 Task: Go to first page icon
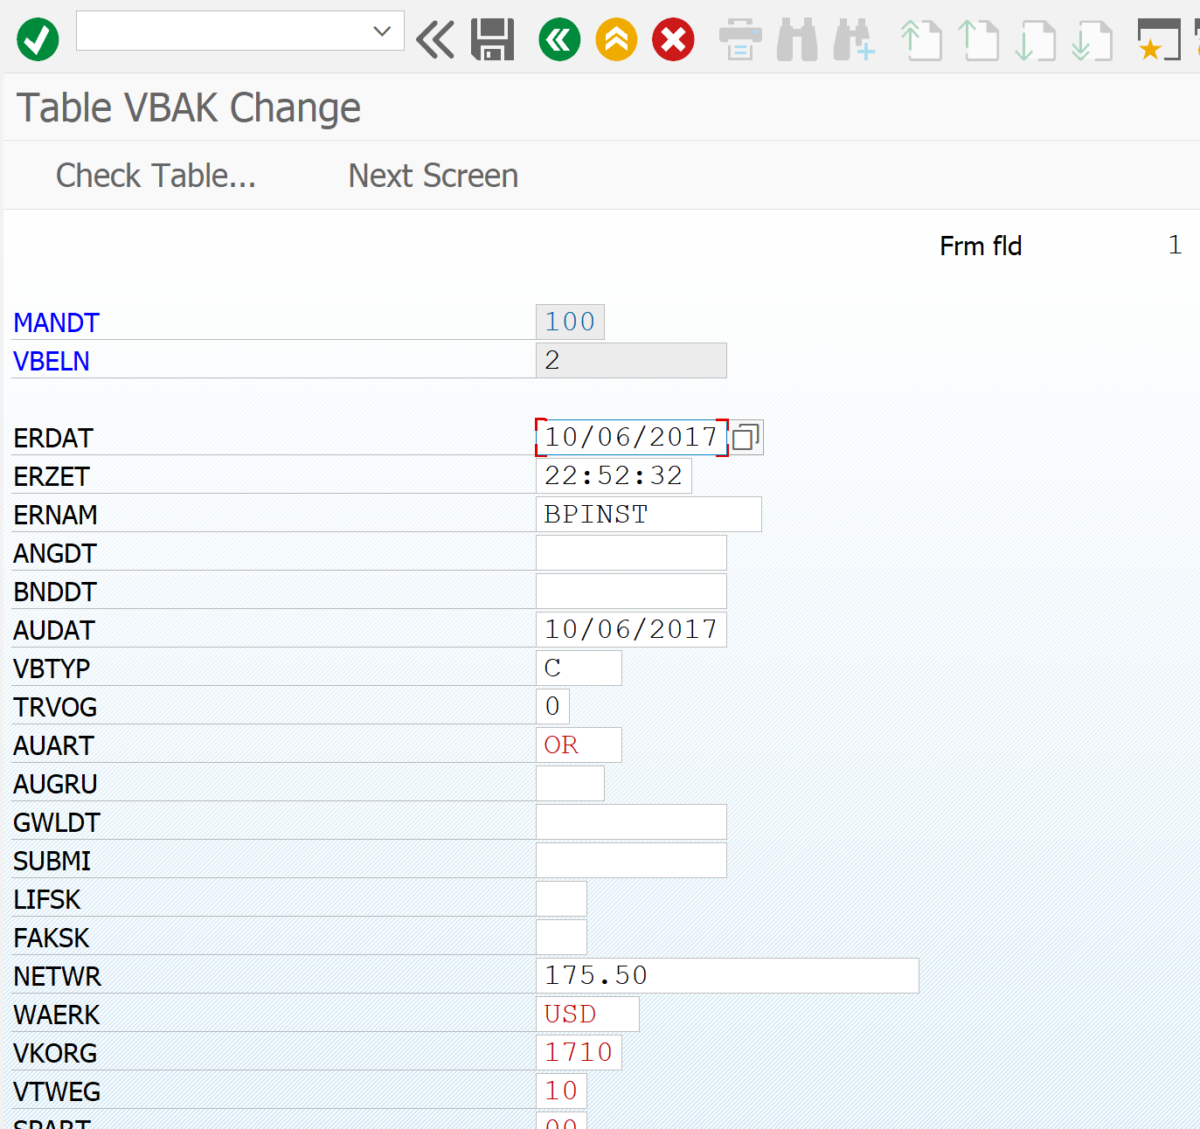pyautogui.click(x=921, y=41)
